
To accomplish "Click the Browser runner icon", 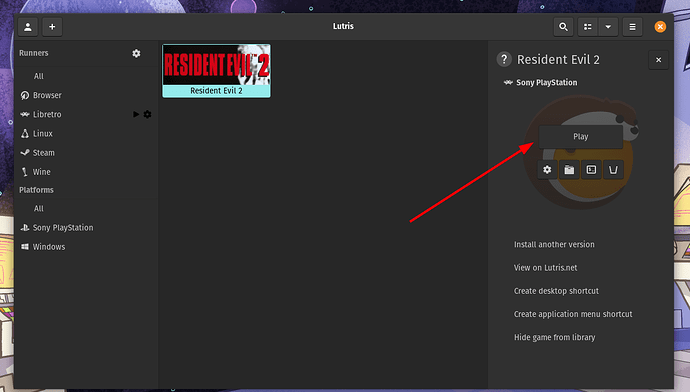I will [25, 95].
